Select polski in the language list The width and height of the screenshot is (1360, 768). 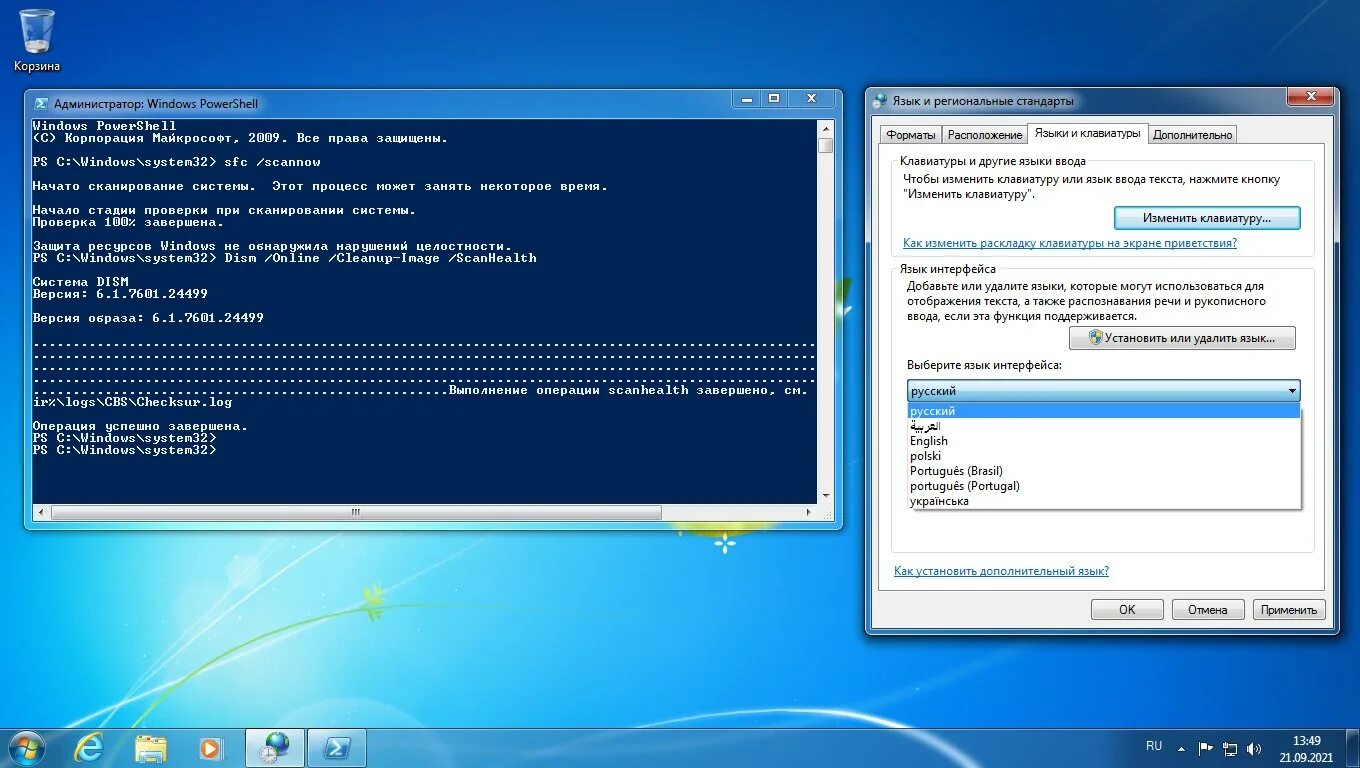pos(1104,456)
